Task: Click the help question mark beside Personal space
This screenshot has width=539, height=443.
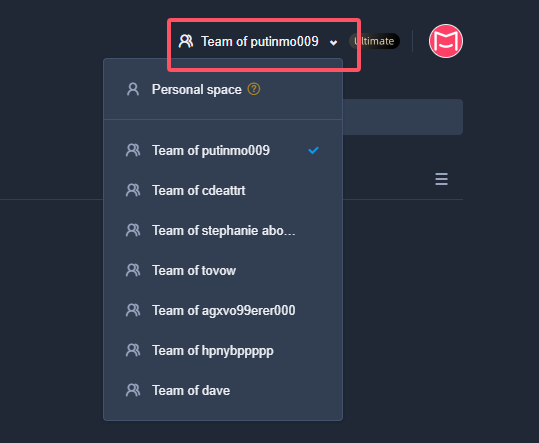Action: [x=254, y=89]
